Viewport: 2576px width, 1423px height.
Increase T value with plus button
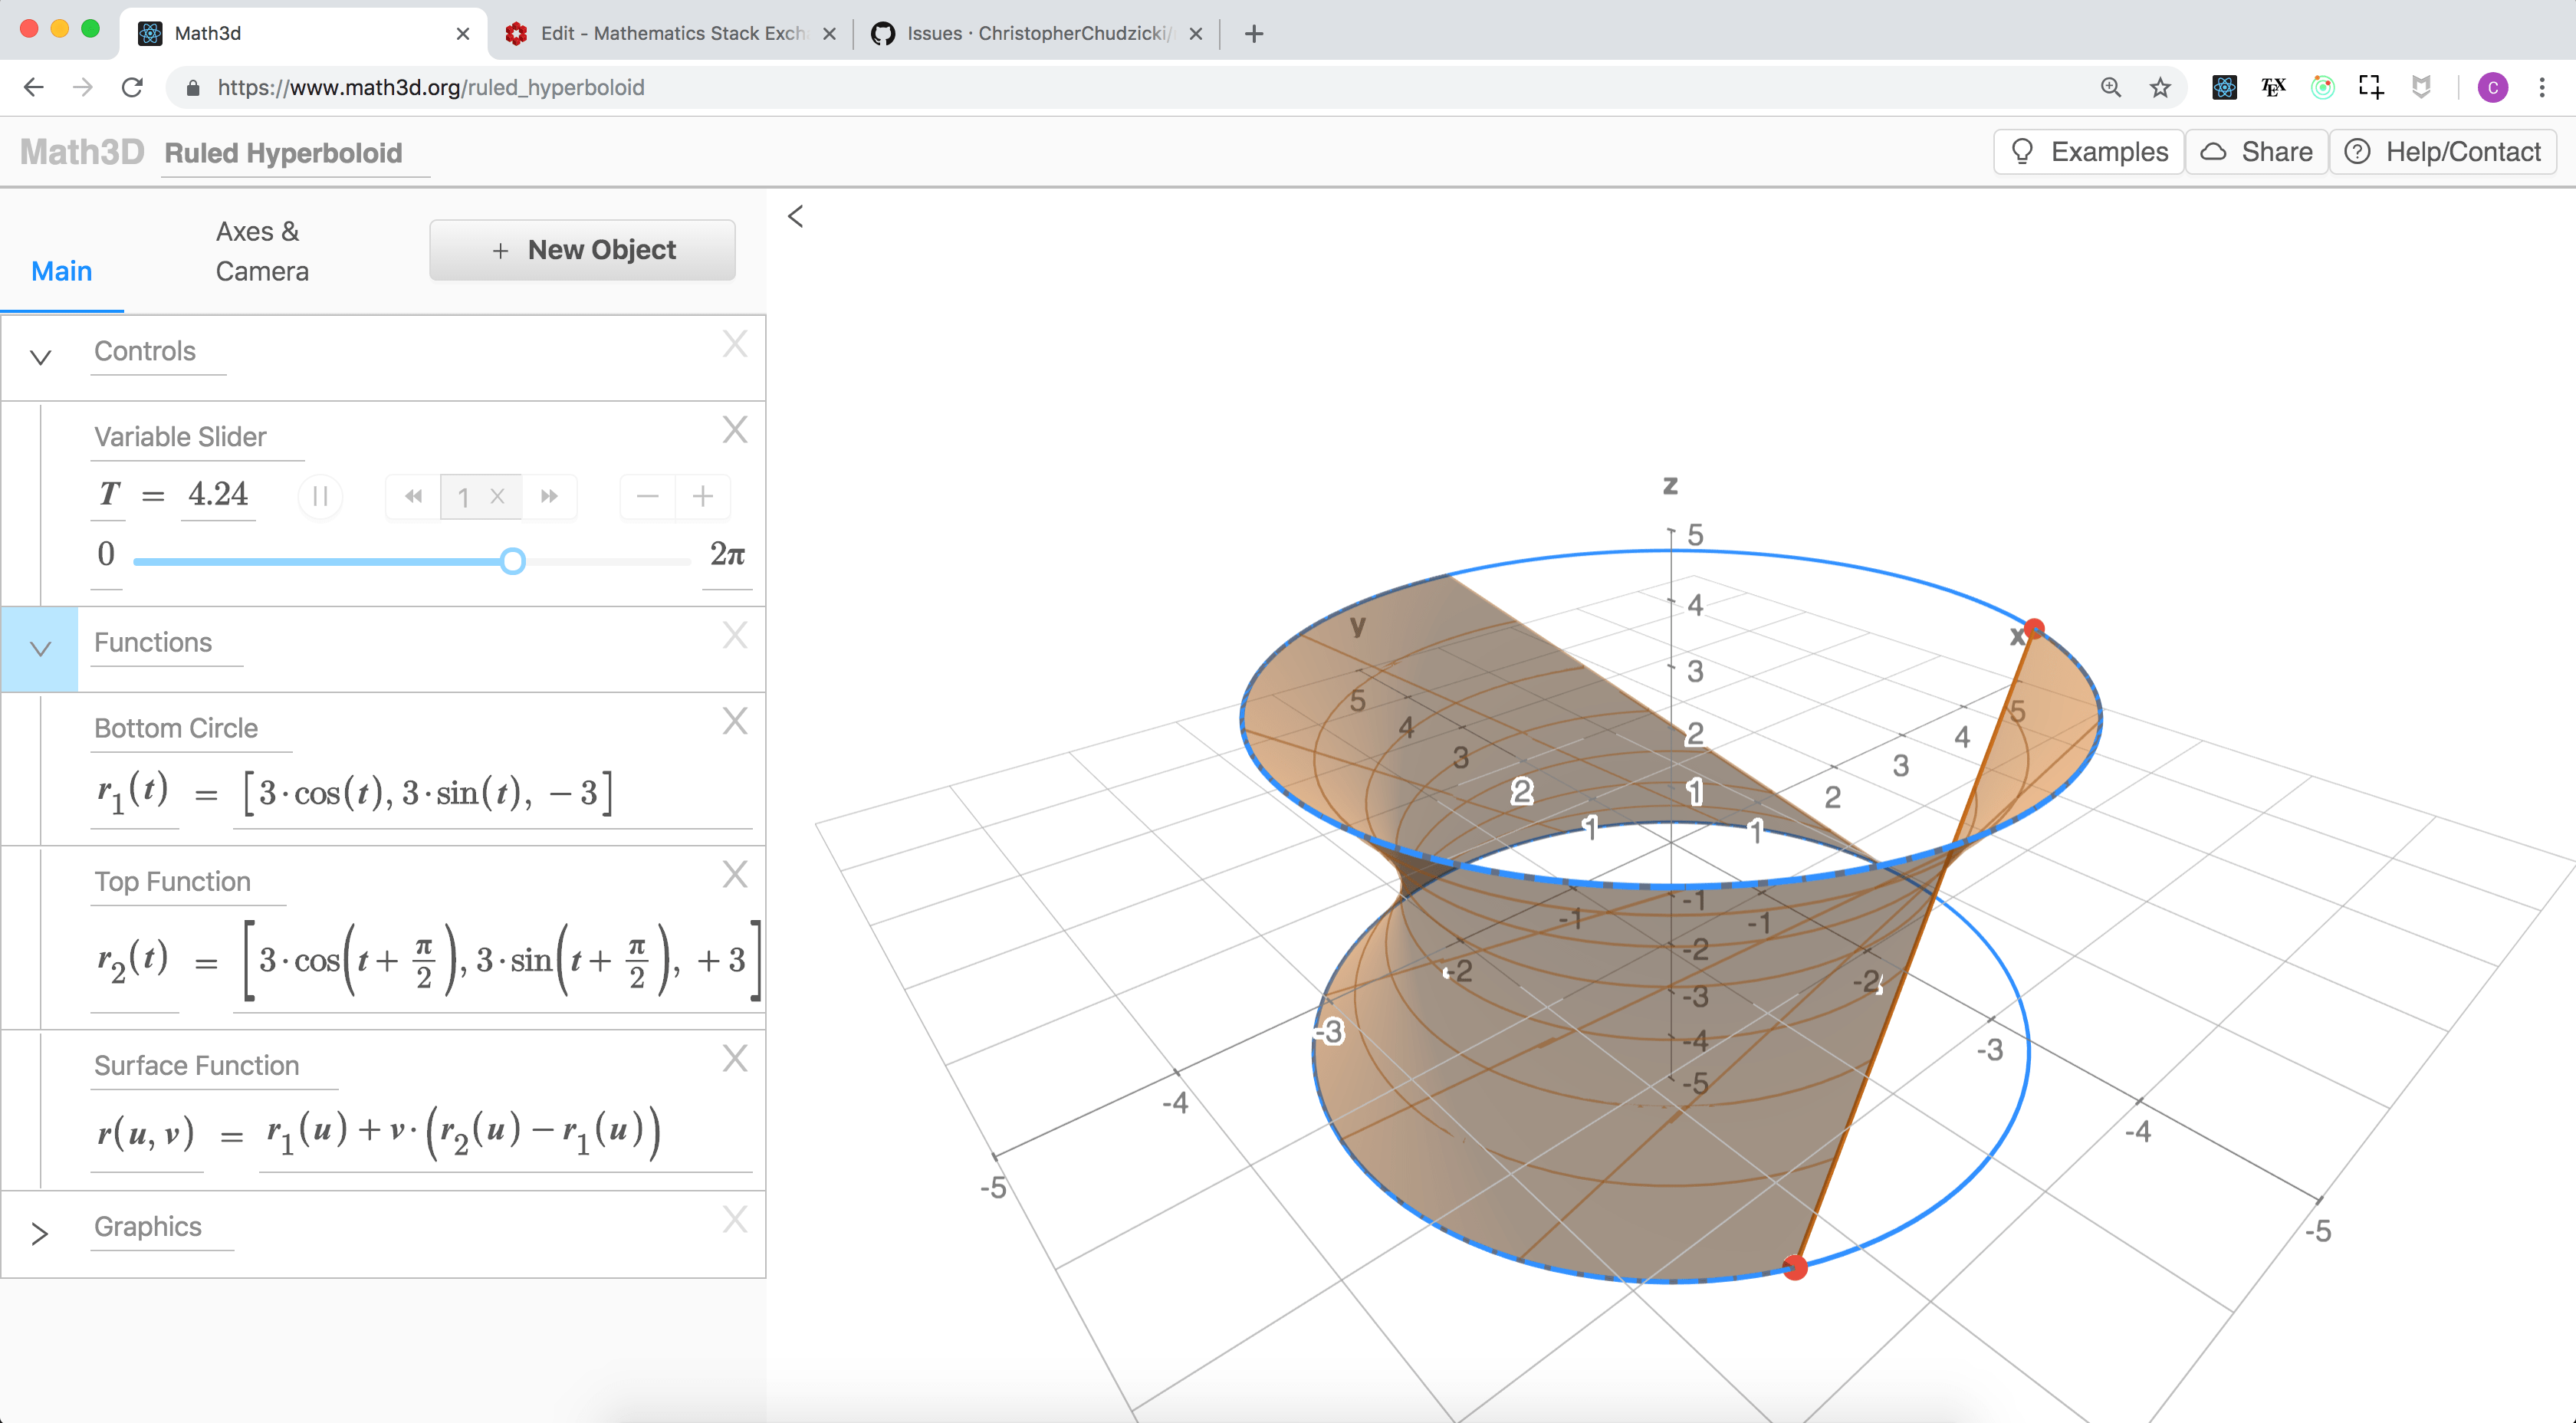pyautogui.click(x=703, y=496)
